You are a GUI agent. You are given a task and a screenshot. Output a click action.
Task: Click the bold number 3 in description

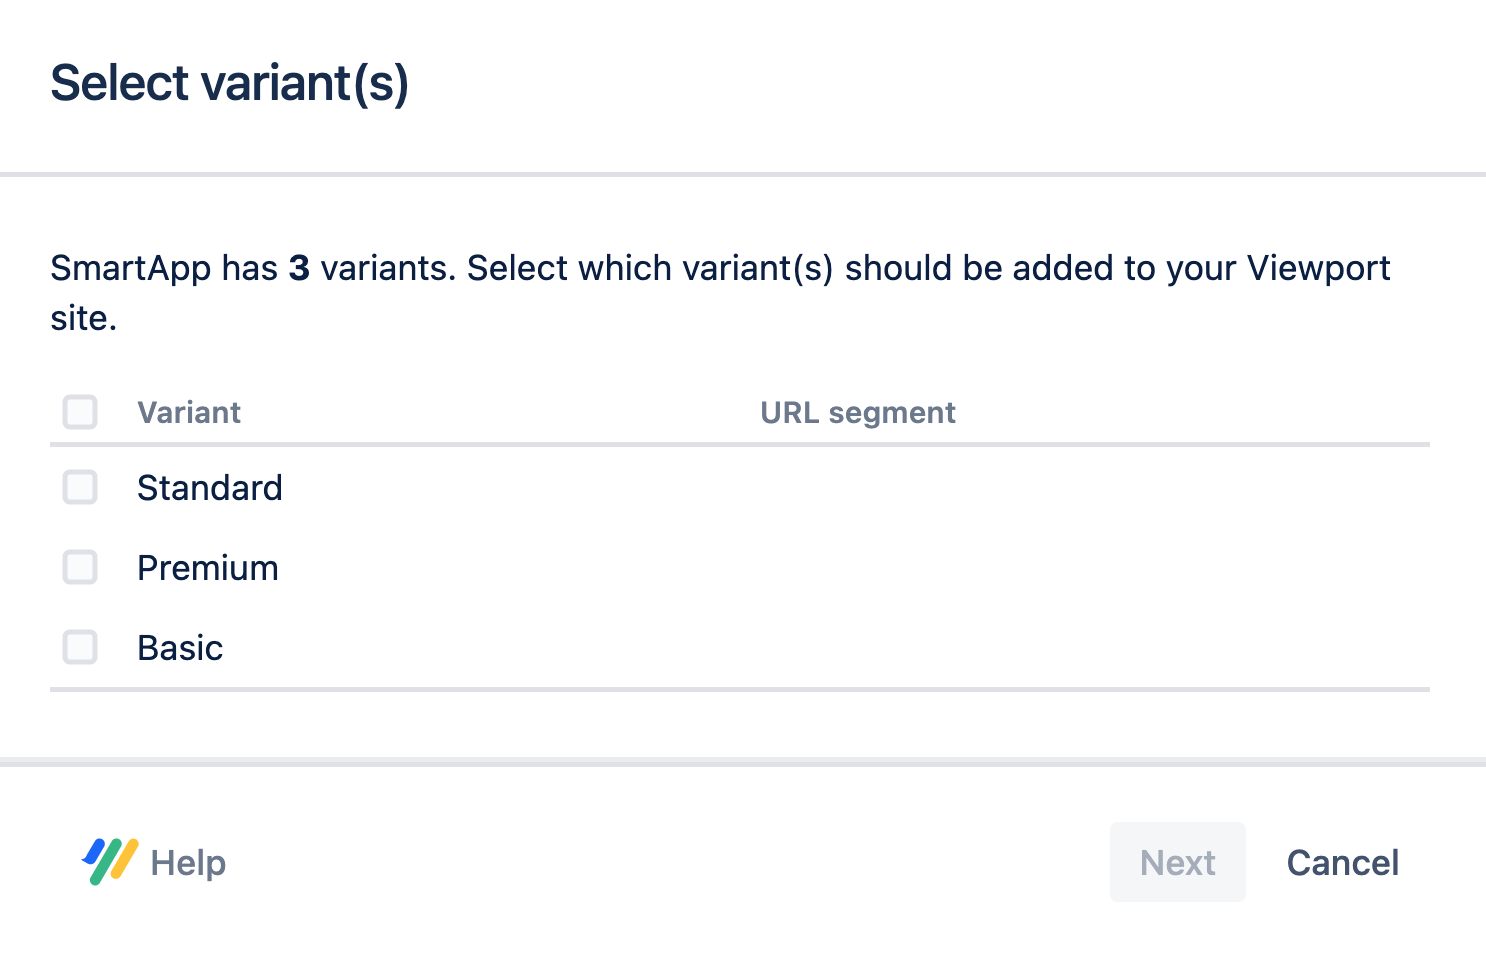(299, 269)
